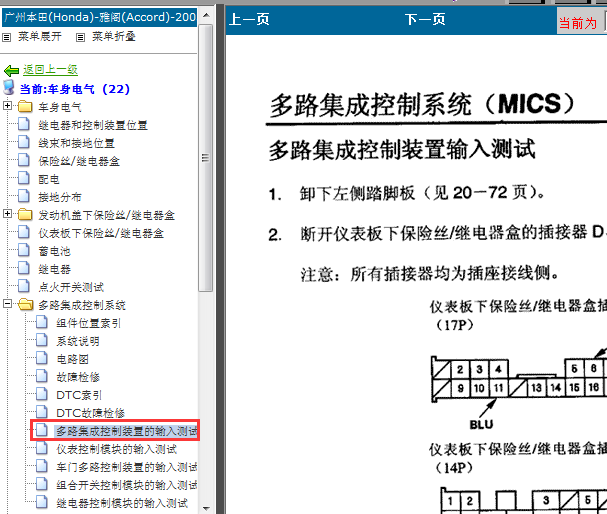The width and height of the screenshot is (607, 514).
Task: Click document icon of 配电
Action: pos(24,178)
